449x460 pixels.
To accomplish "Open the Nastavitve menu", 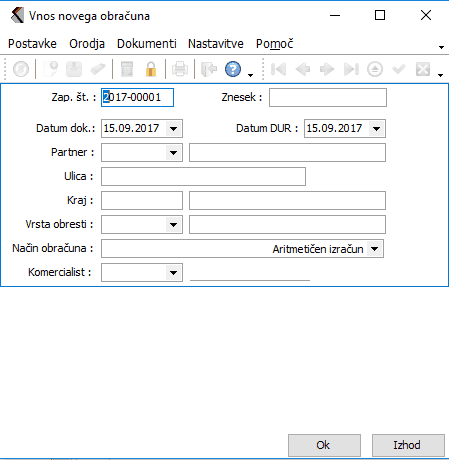I will point(216,44).
